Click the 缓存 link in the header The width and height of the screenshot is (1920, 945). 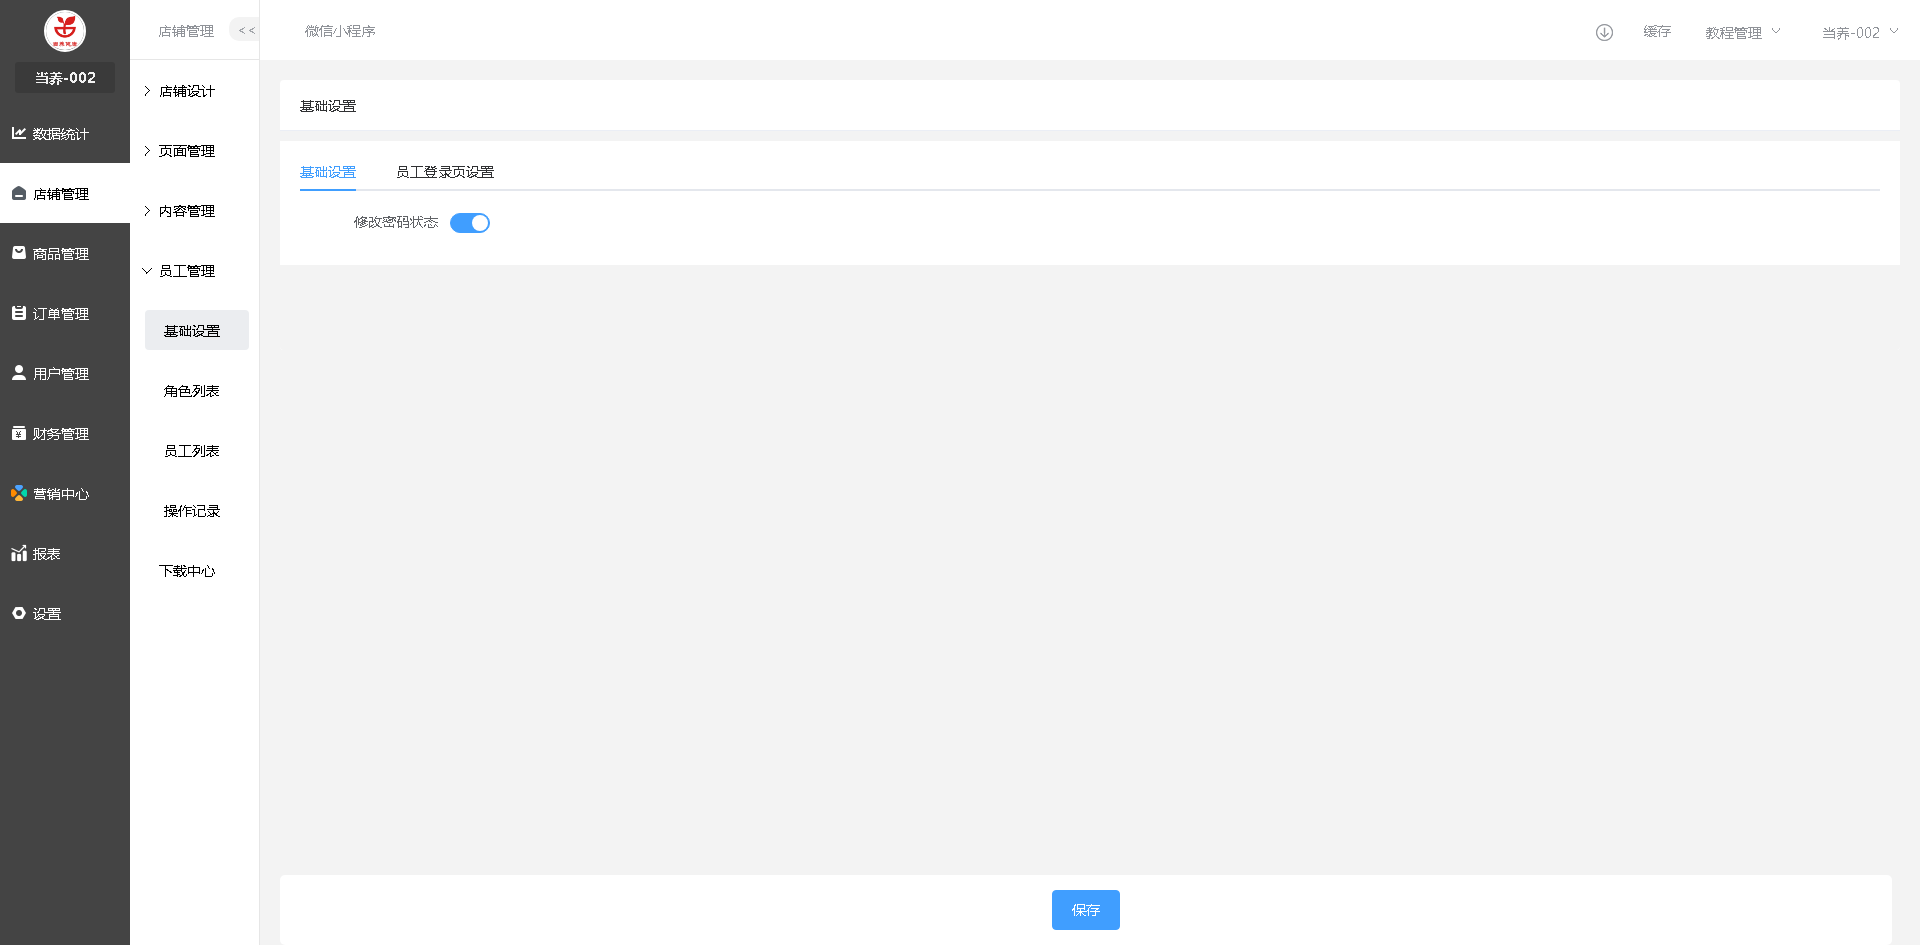pos(1657,32)
